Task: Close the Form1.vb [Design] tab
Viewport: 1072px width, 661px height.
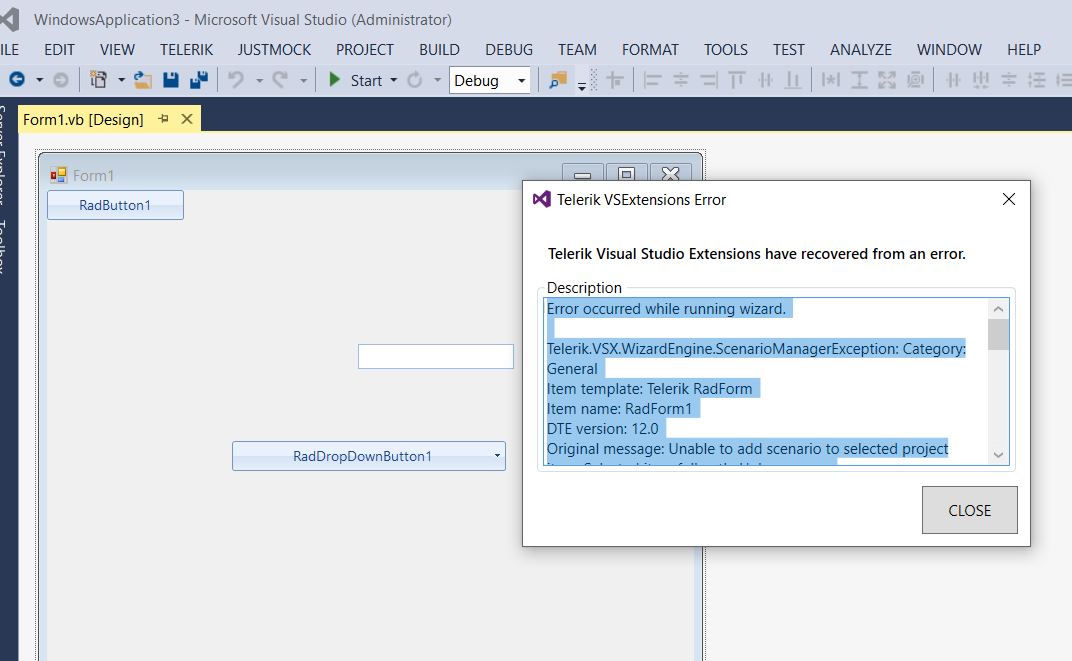Action: (187, 119)
